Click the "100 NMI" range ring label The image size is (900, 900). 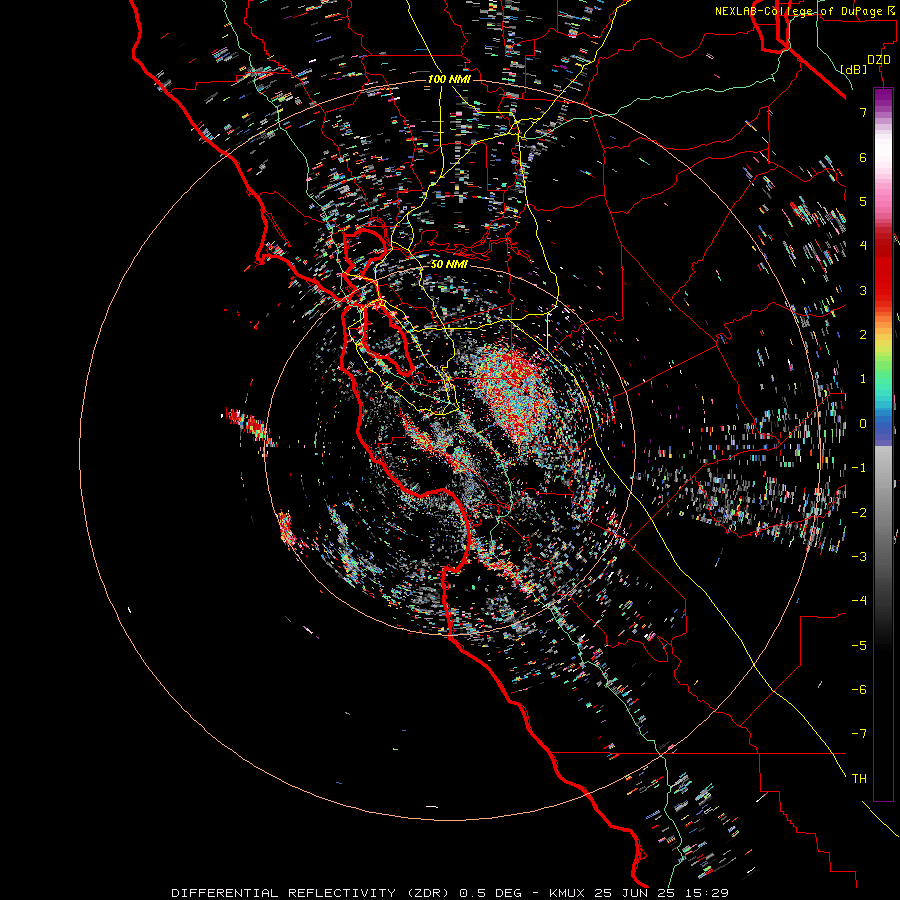coord(449,79)
